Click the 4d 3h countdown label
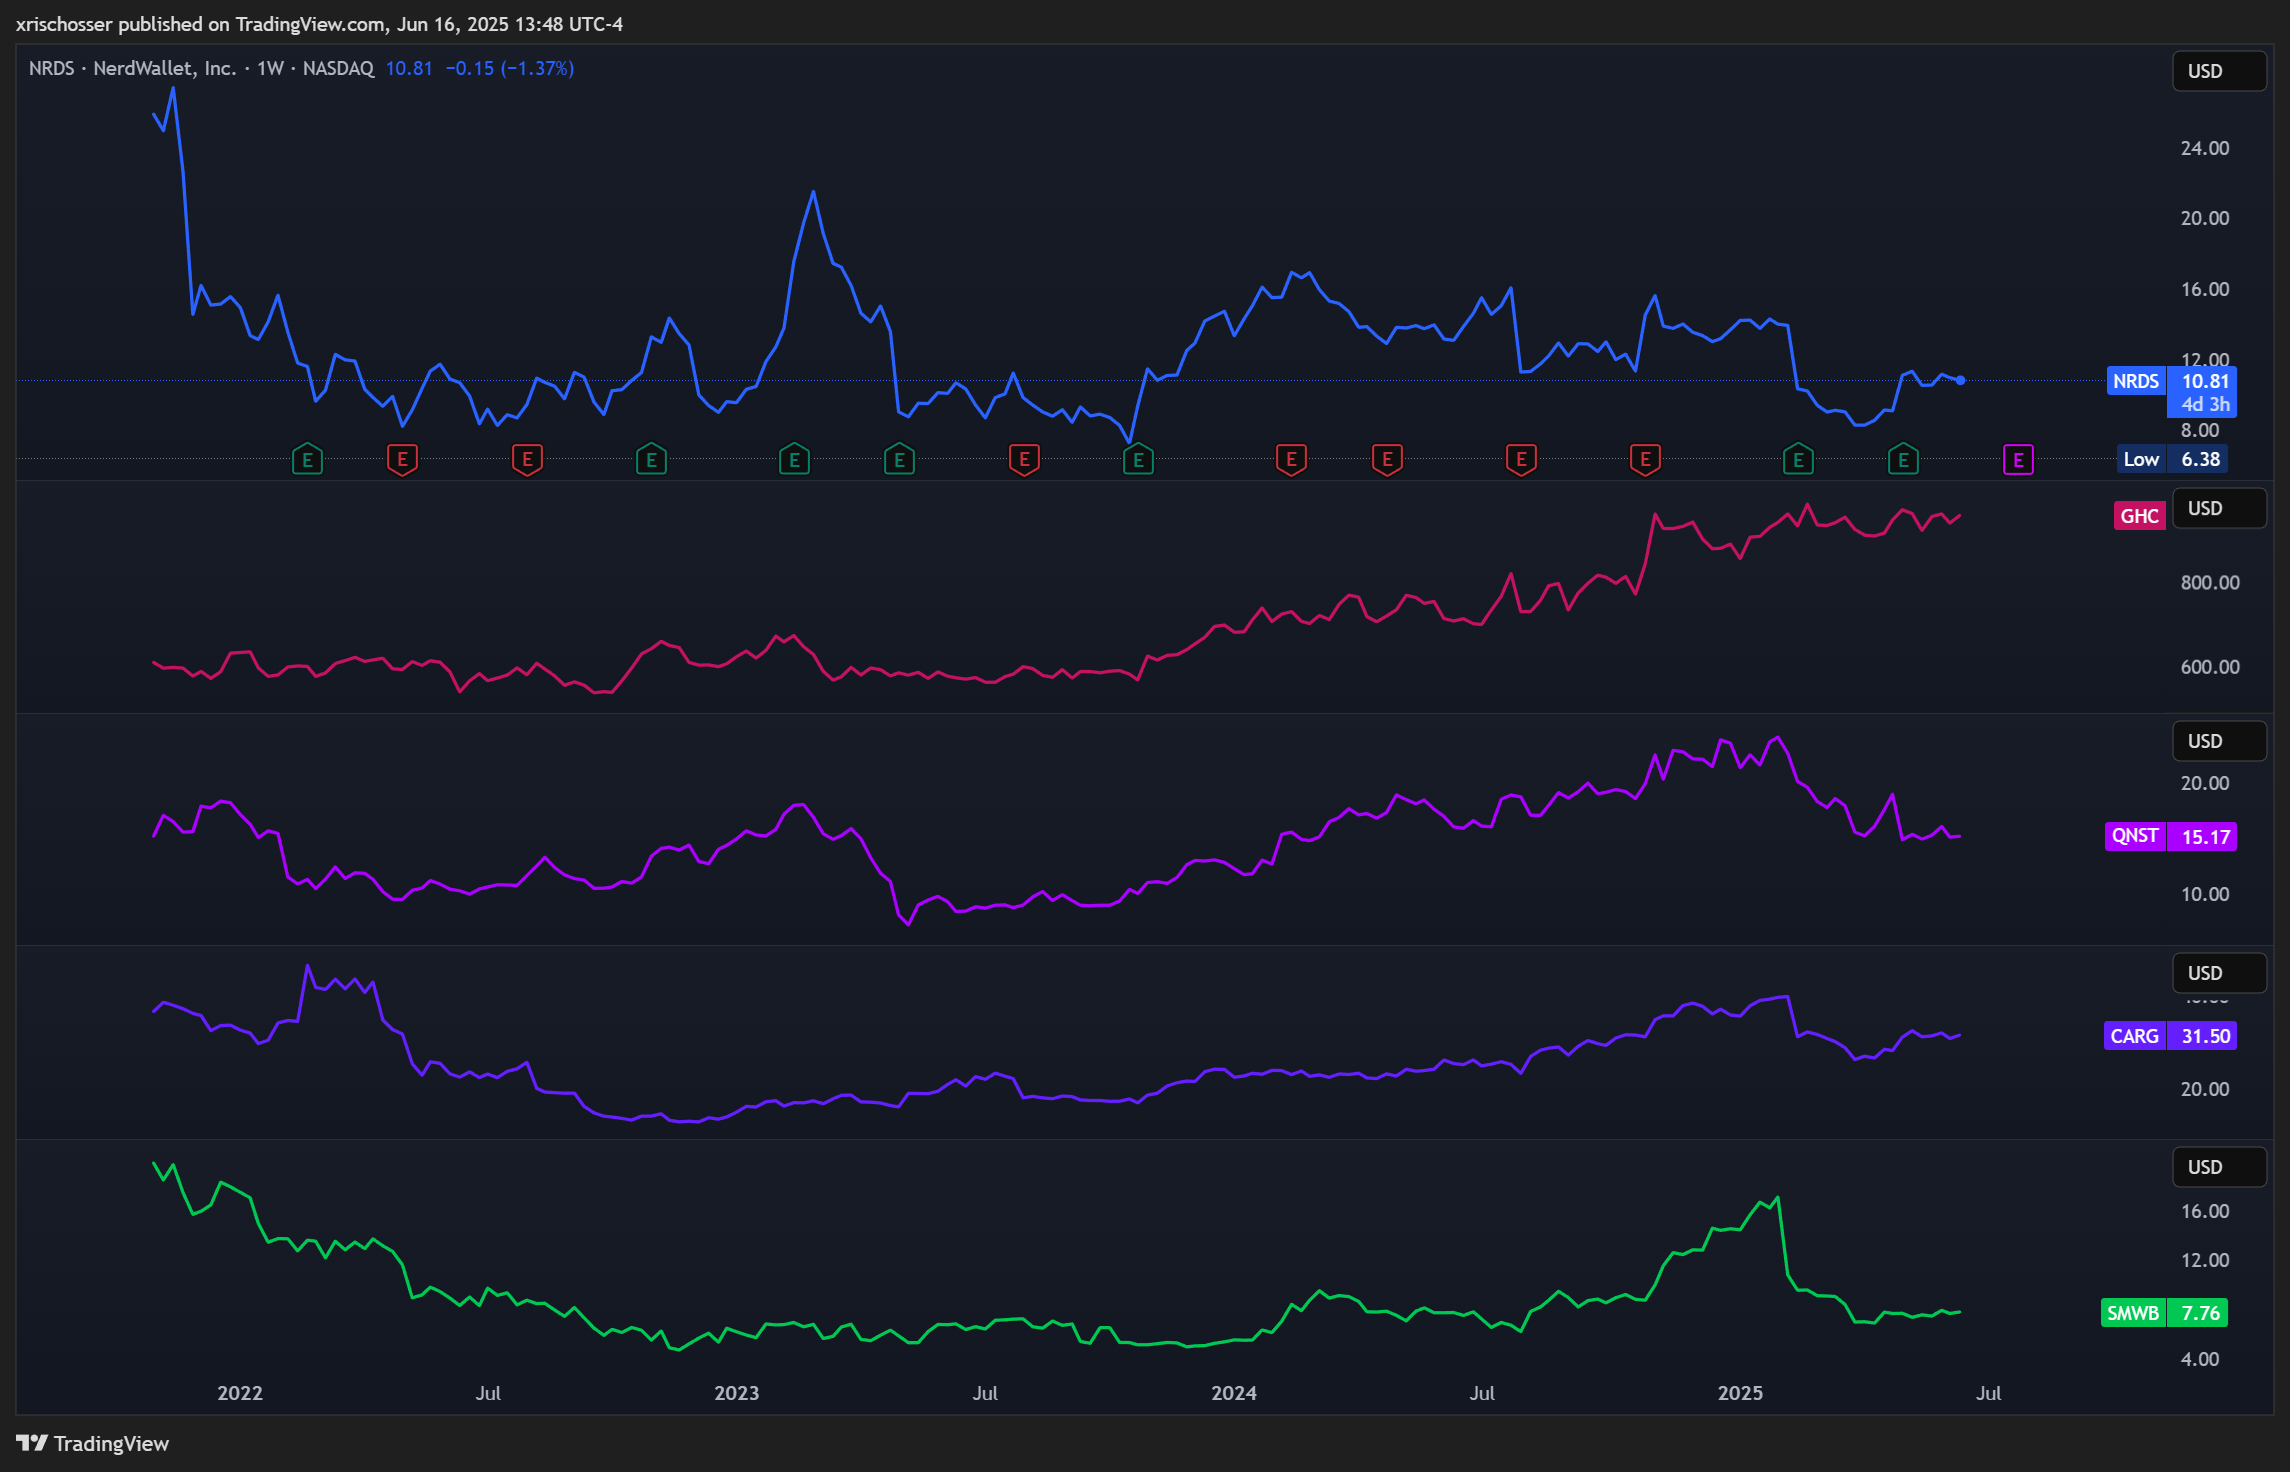Screen dimensions: 2290x1472 pyautogui.click(x=2205, y=405)
